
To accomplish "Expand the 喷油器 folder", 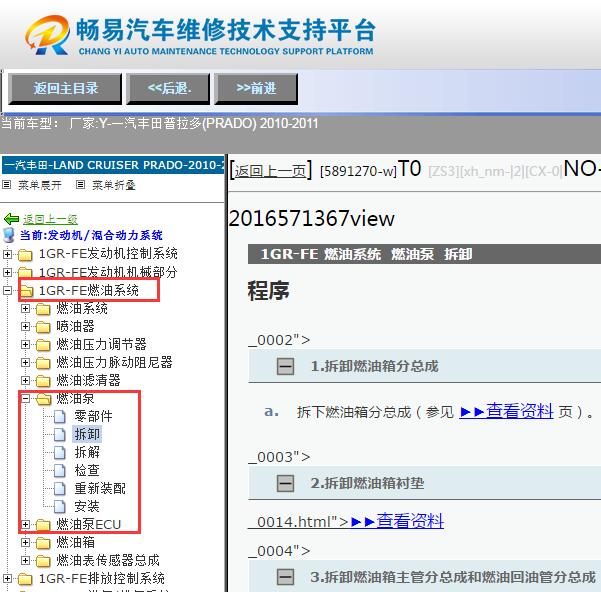I will click(25, 326).
